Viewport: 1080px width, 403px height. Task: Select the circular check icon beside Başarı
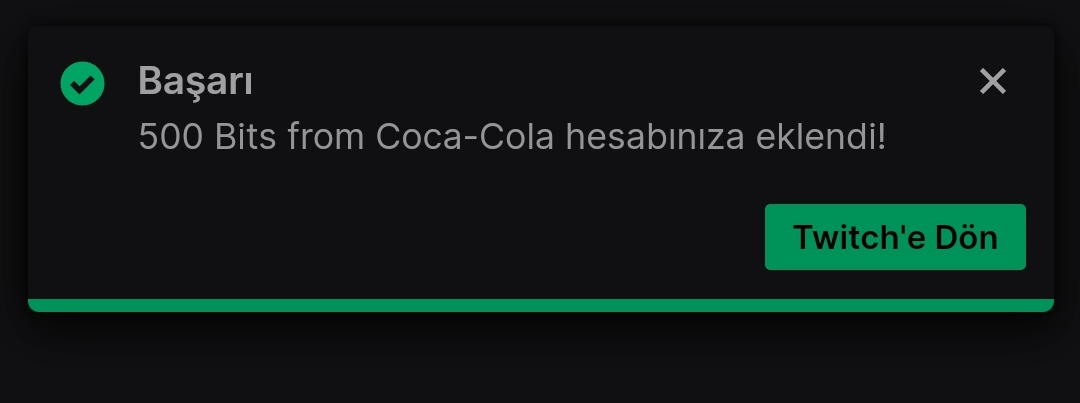tap(83, 83)
